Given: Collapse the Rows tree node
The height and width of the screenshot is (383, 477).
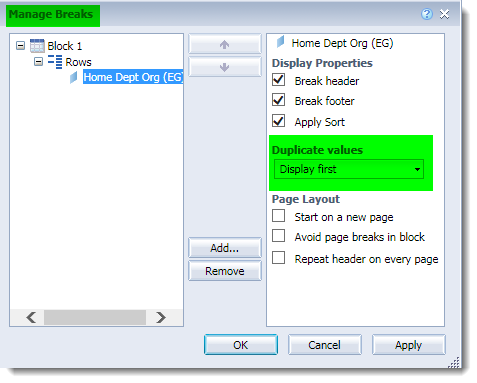Looking at the screenshot, I should pyautogui.click(x=38, y=62).
